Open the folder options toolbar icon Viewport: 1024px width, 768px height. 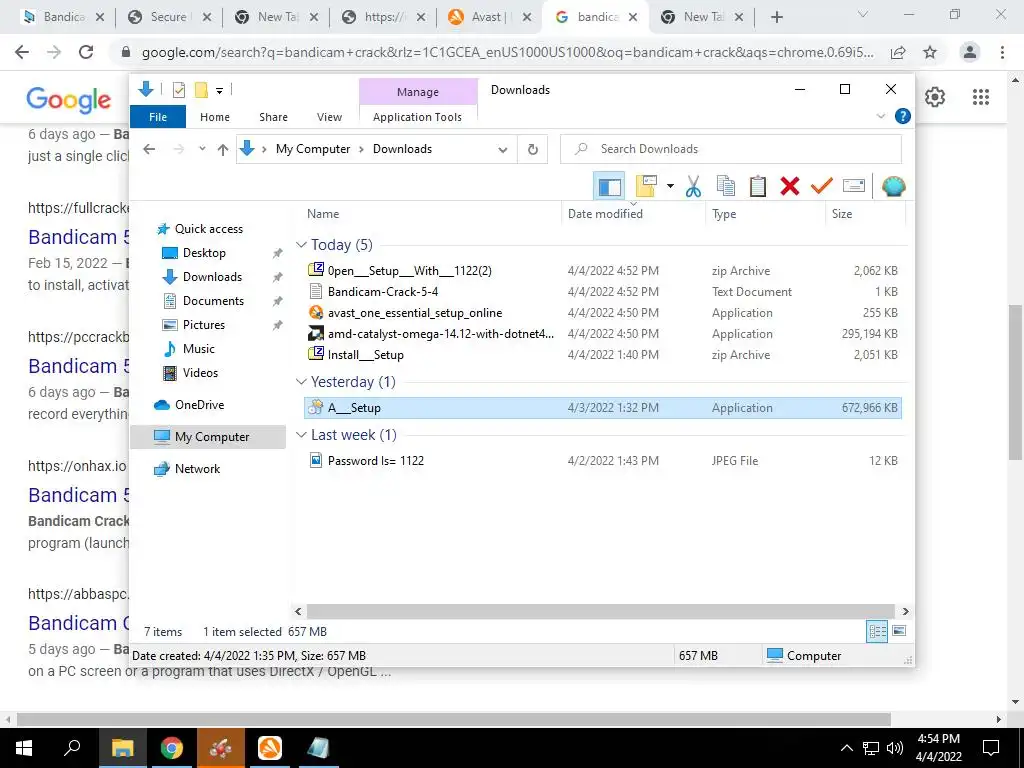(645, 186)
